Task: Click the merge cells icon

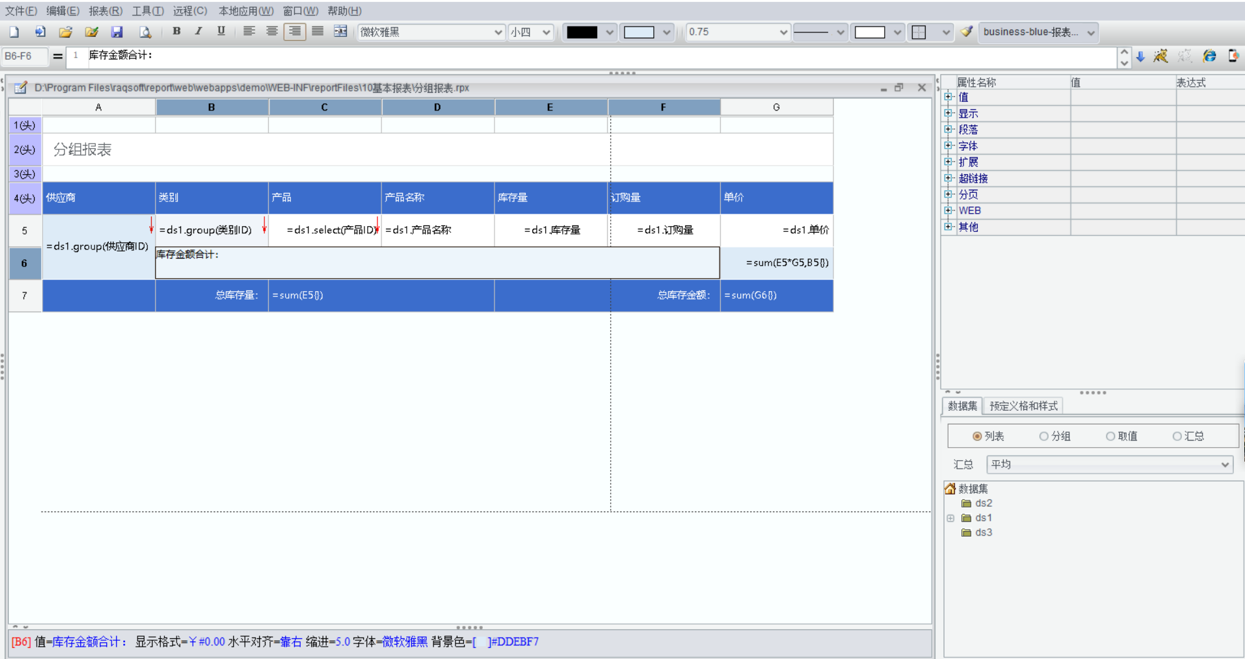Action: [x=340, y=32]
